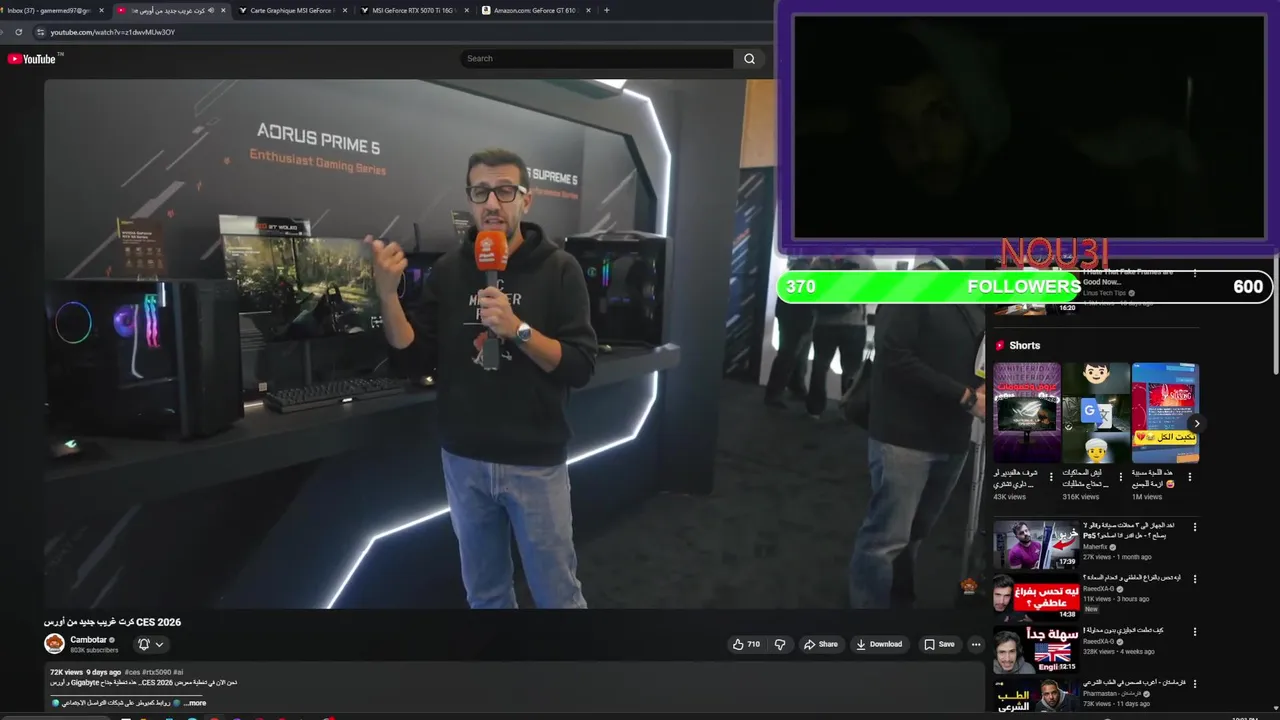Close the Amazon GeForce GT 610 tab
The height and width of the screenshot is (720, 1280).
pyautogui.click(x=588, y=10)
